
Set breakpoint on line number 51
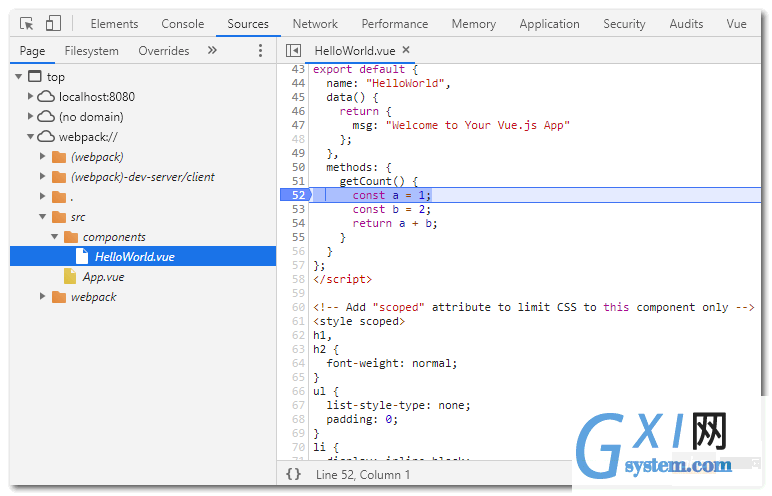pos(298,181)
